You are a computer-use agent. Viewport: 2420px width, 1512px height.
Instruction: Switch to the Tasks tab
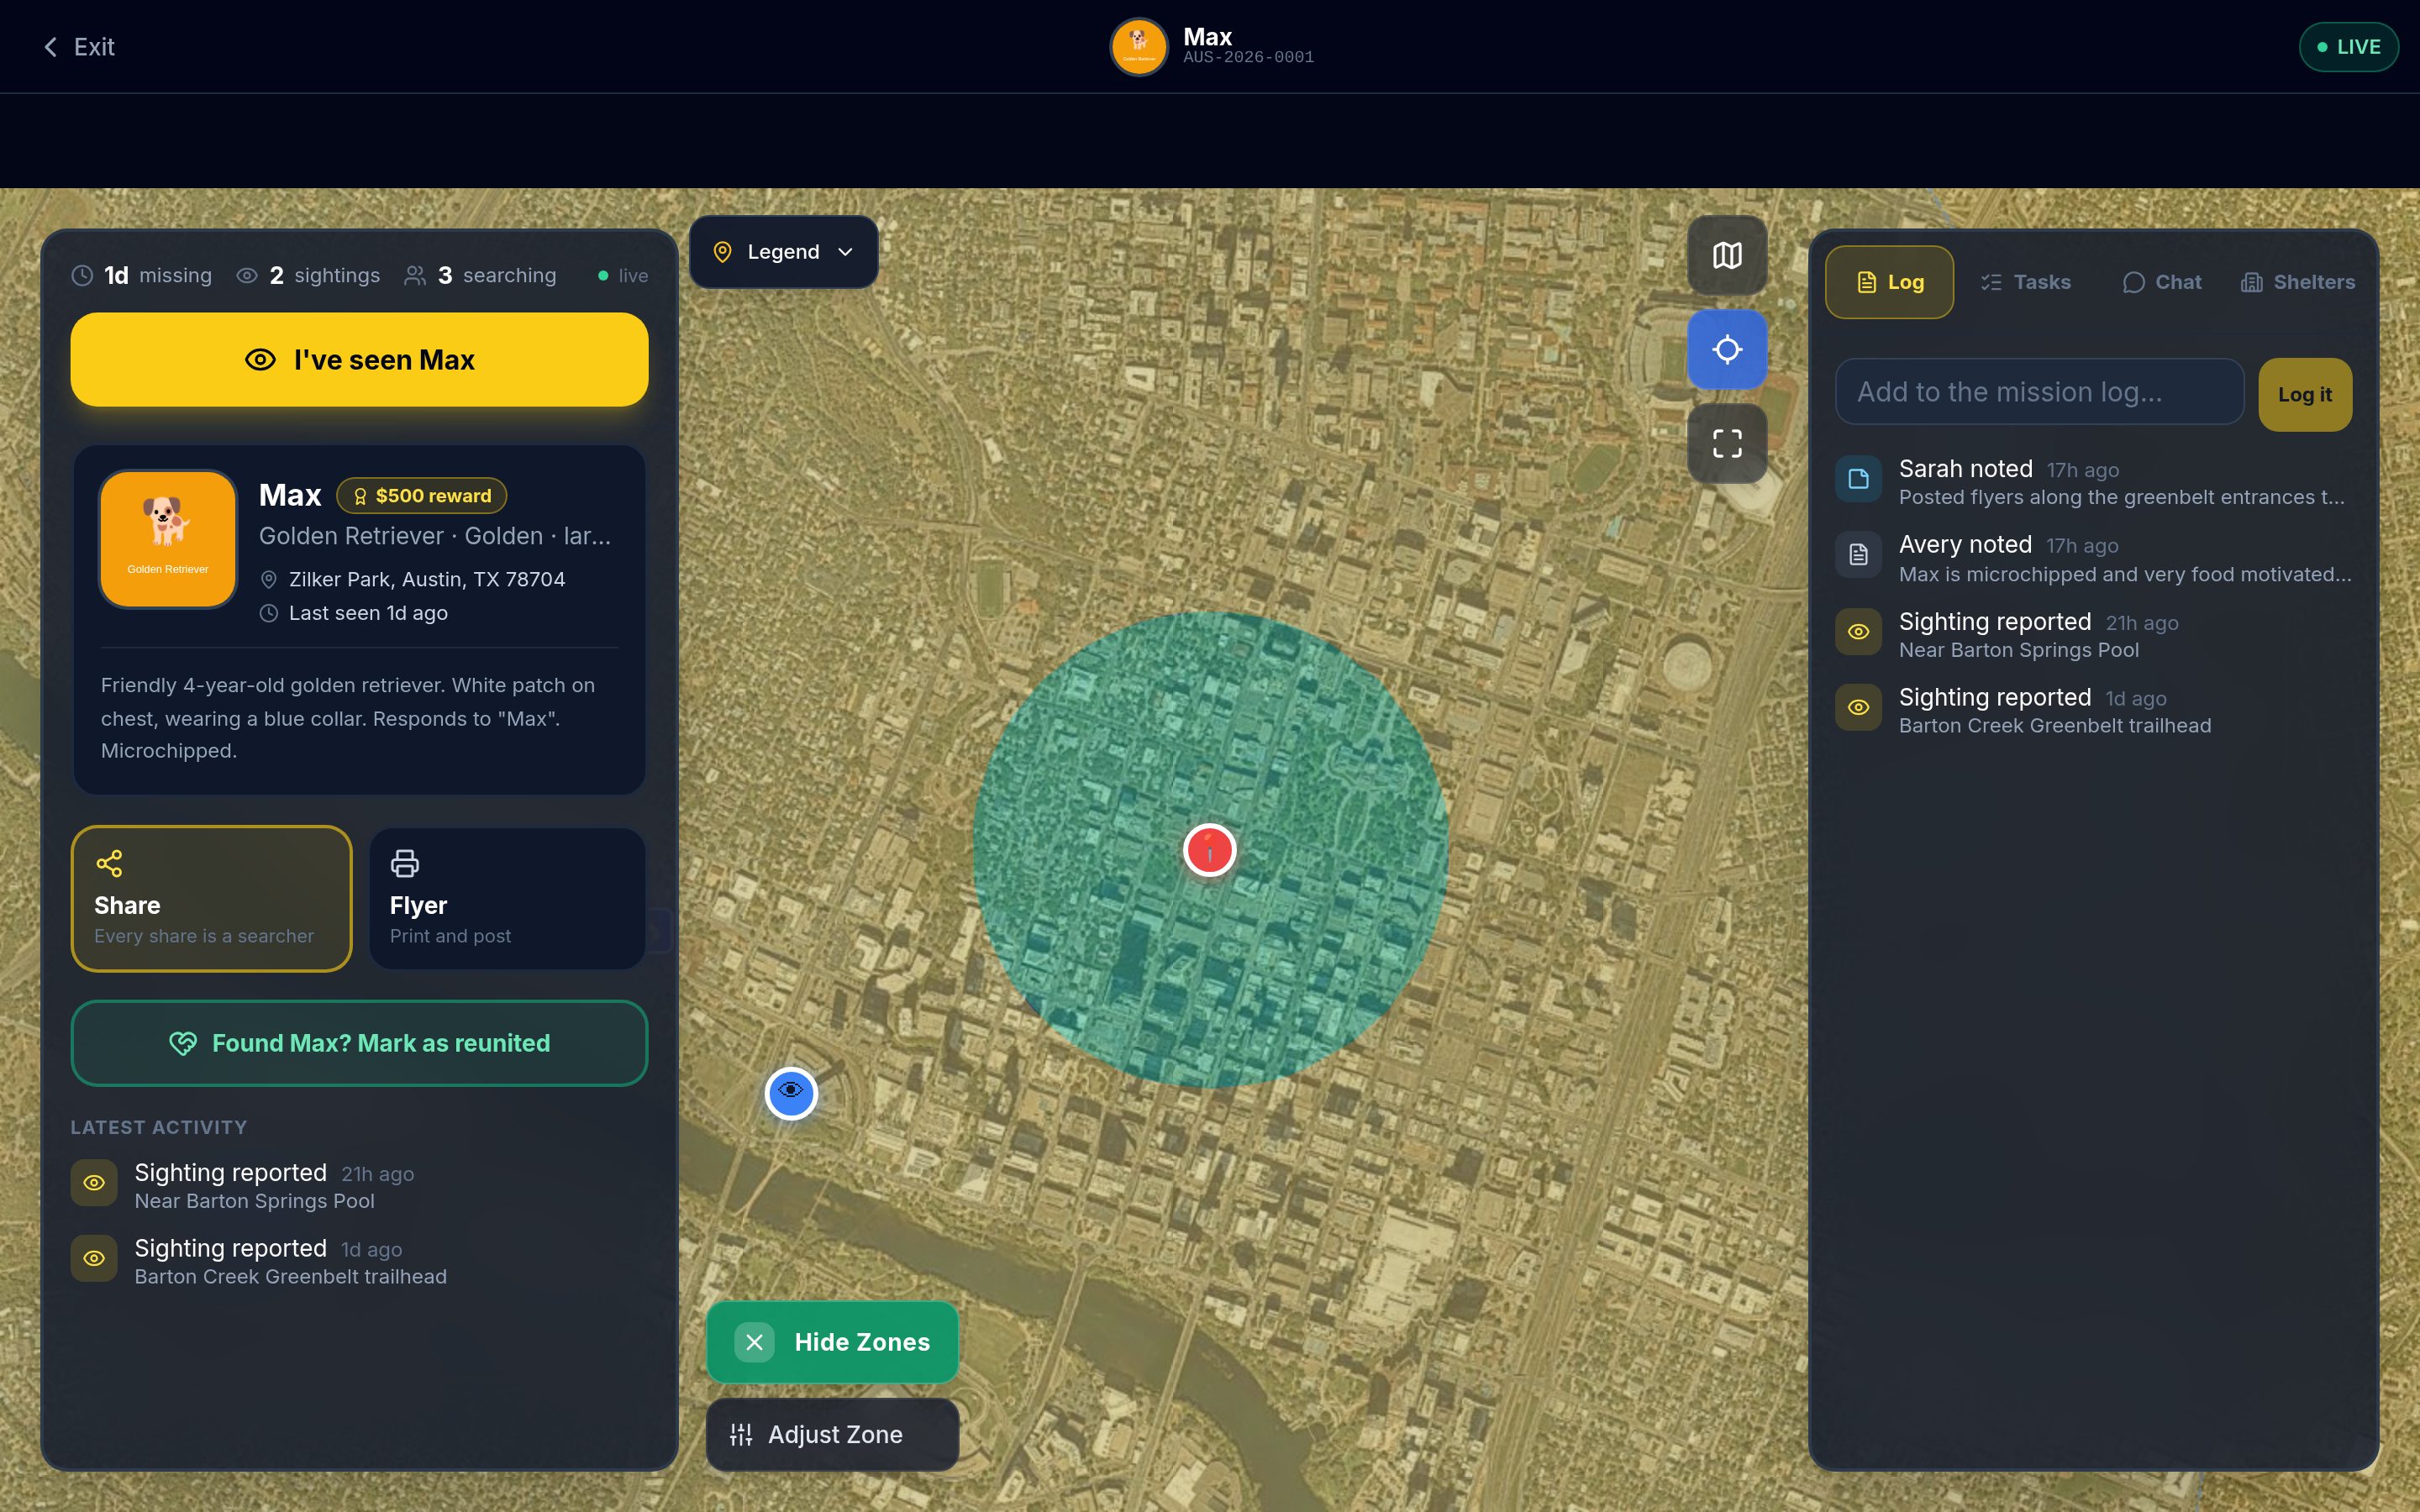coord(2025,282)
